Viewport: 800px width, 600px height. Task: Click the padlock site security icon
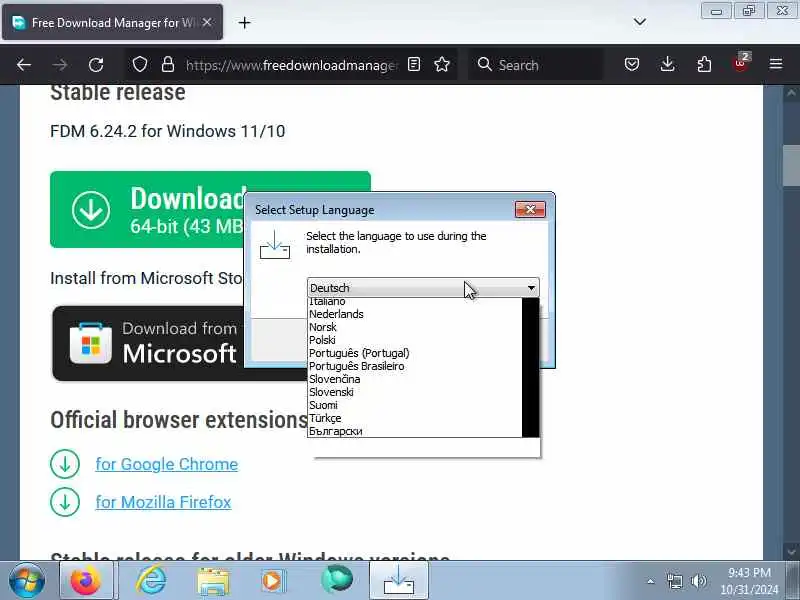pyautogui.click(x=168, y=65)
